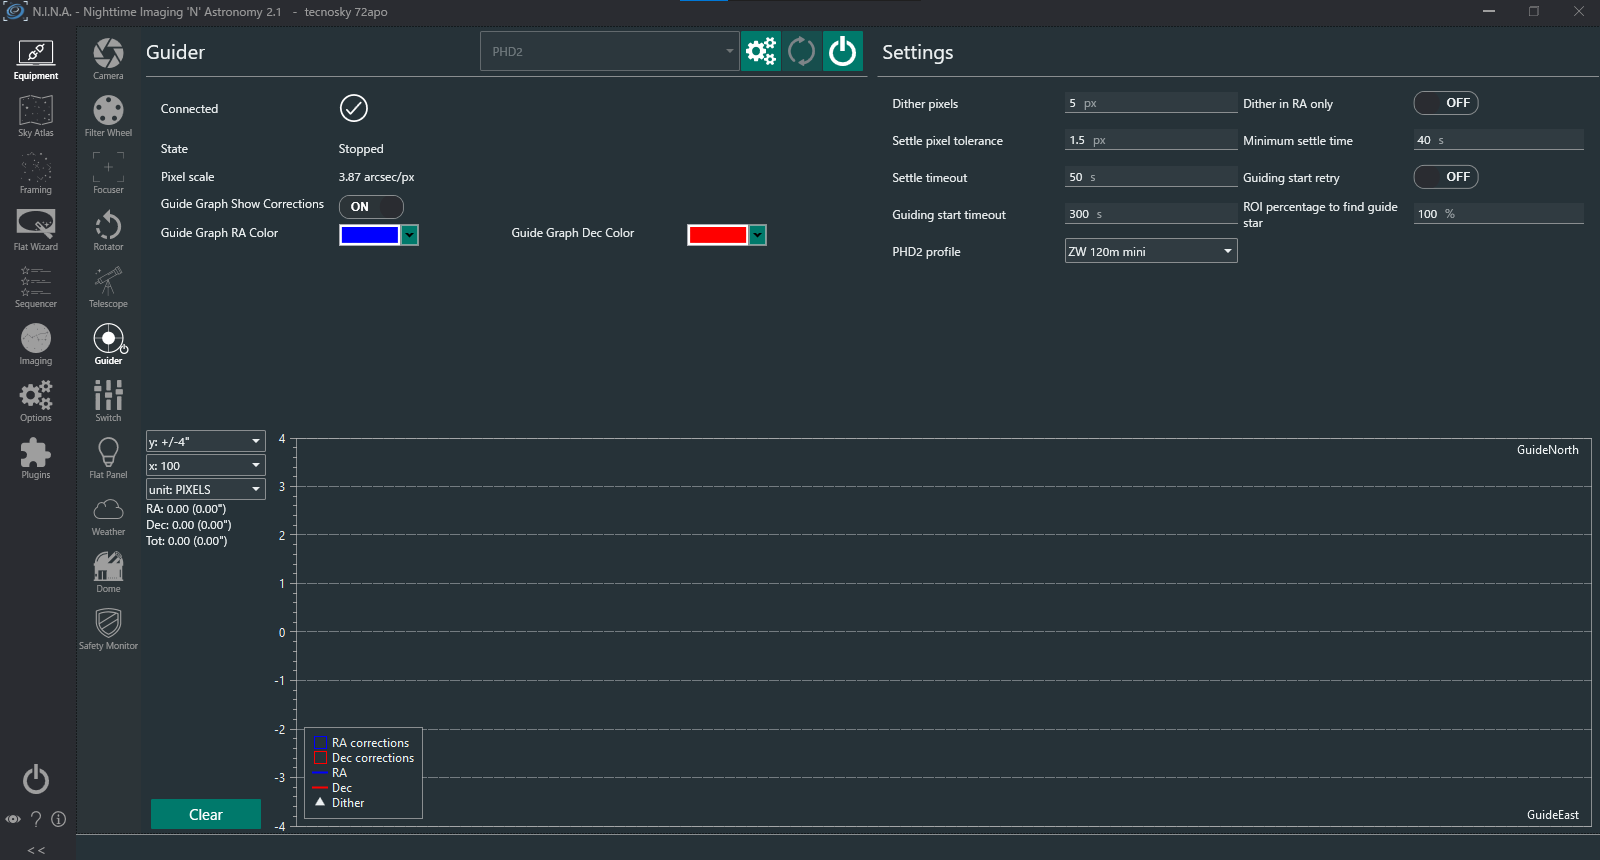1600x860 pixels.
Task: Open the PHD2 profile ZW 120m mini dropdown
Action: (1151, 251)
